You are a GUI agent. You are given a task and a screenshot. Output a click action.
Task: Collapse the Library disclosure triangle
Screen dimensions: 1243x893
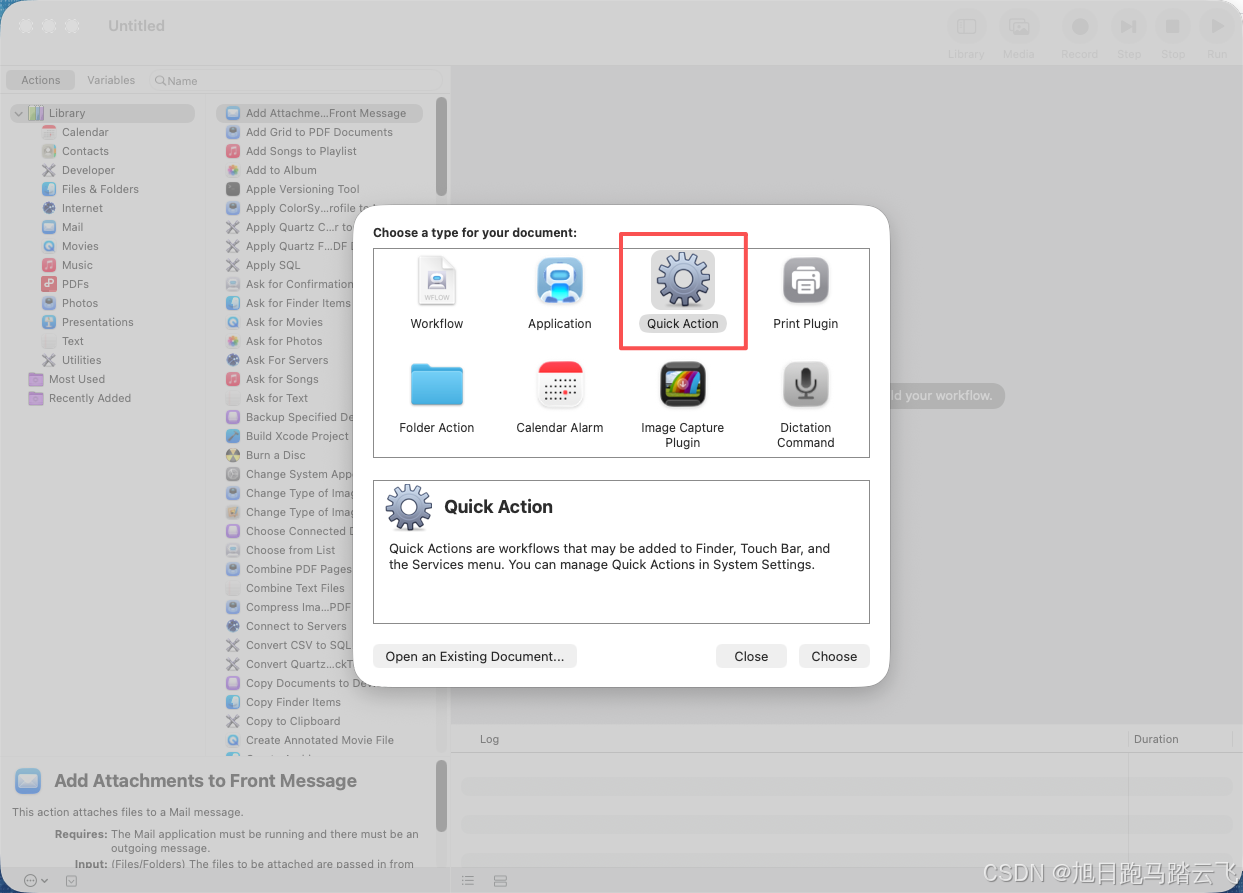[x=18, y=113]
